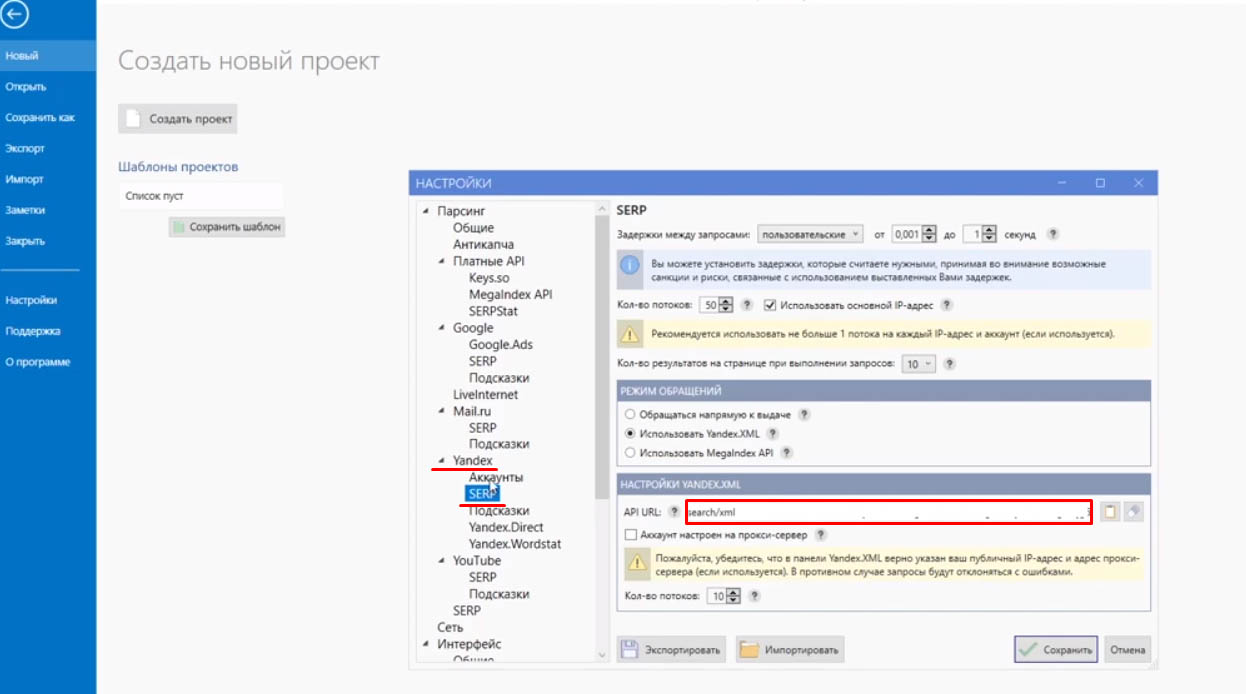The width and height of the screenshot is (1246, 694).
Task: Click the paste icon beside API URL field
Action: [x=1110, y=512]
